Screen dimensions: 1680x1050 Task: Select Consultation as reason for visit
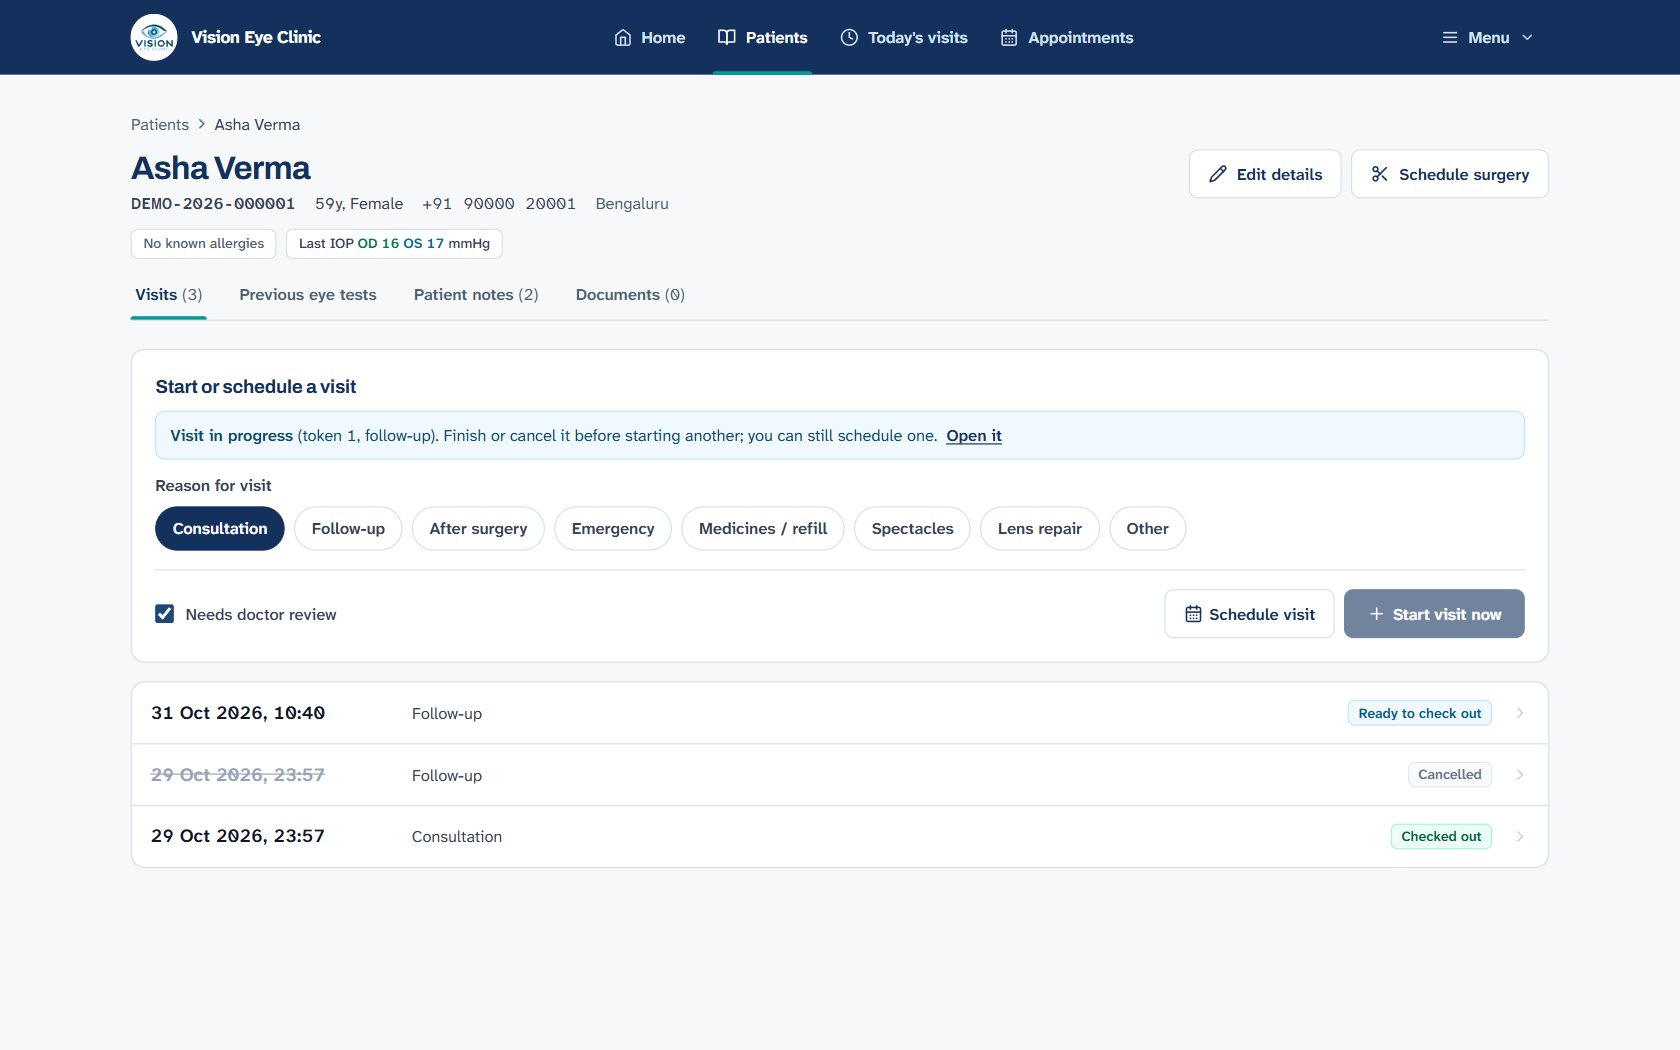coord(220,528)
